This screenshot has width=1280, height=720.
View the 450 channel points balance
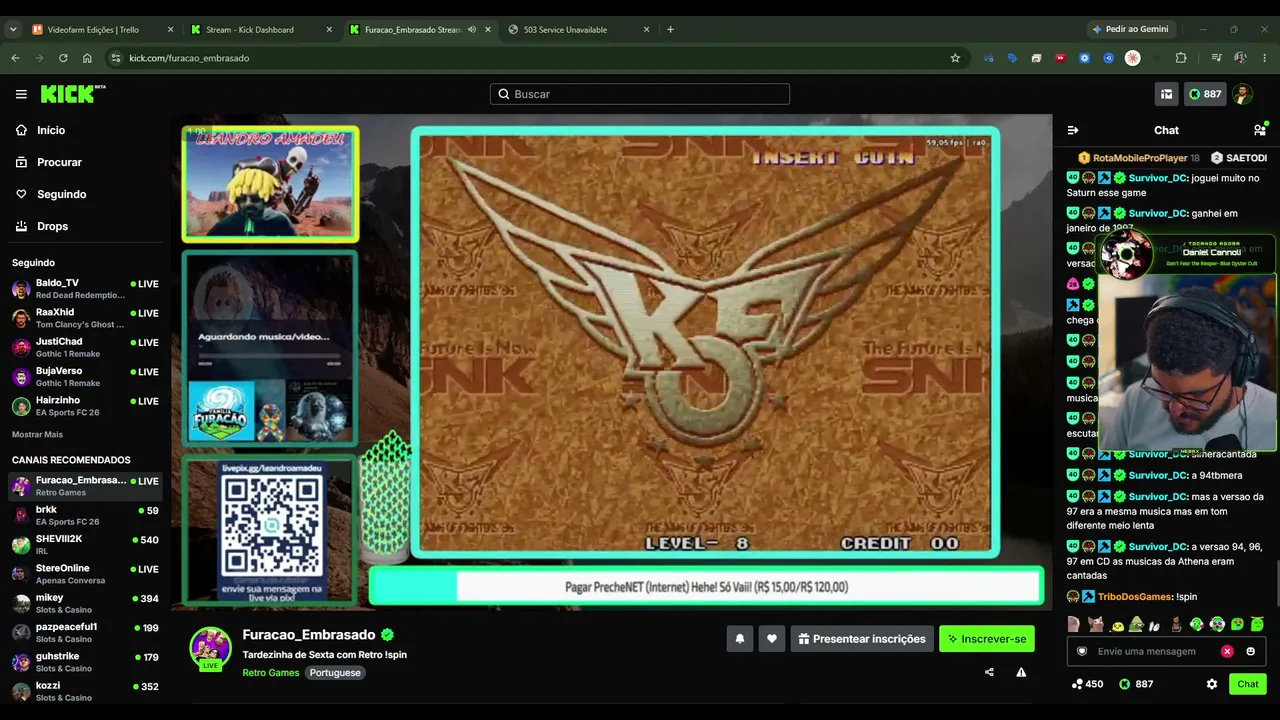[1087, 684]
